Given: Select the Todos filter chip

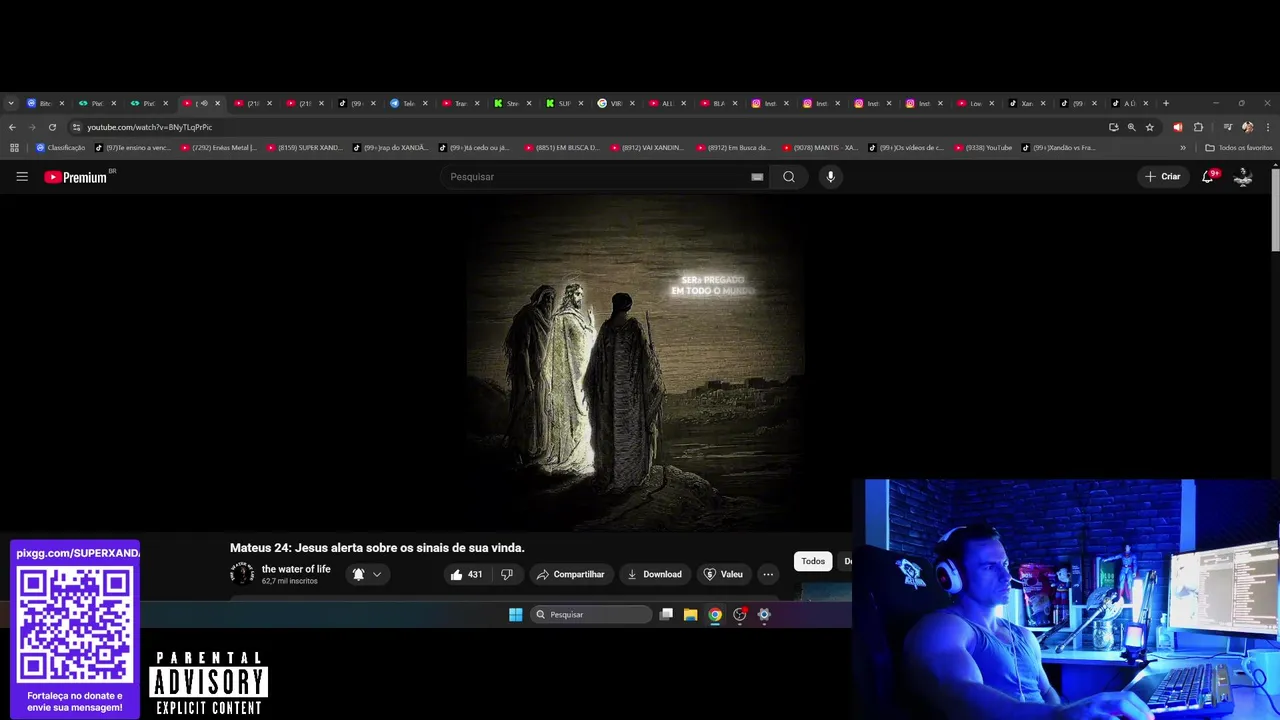Looking at the screenshot, I should pyautogui.click(x=813, y=561).
